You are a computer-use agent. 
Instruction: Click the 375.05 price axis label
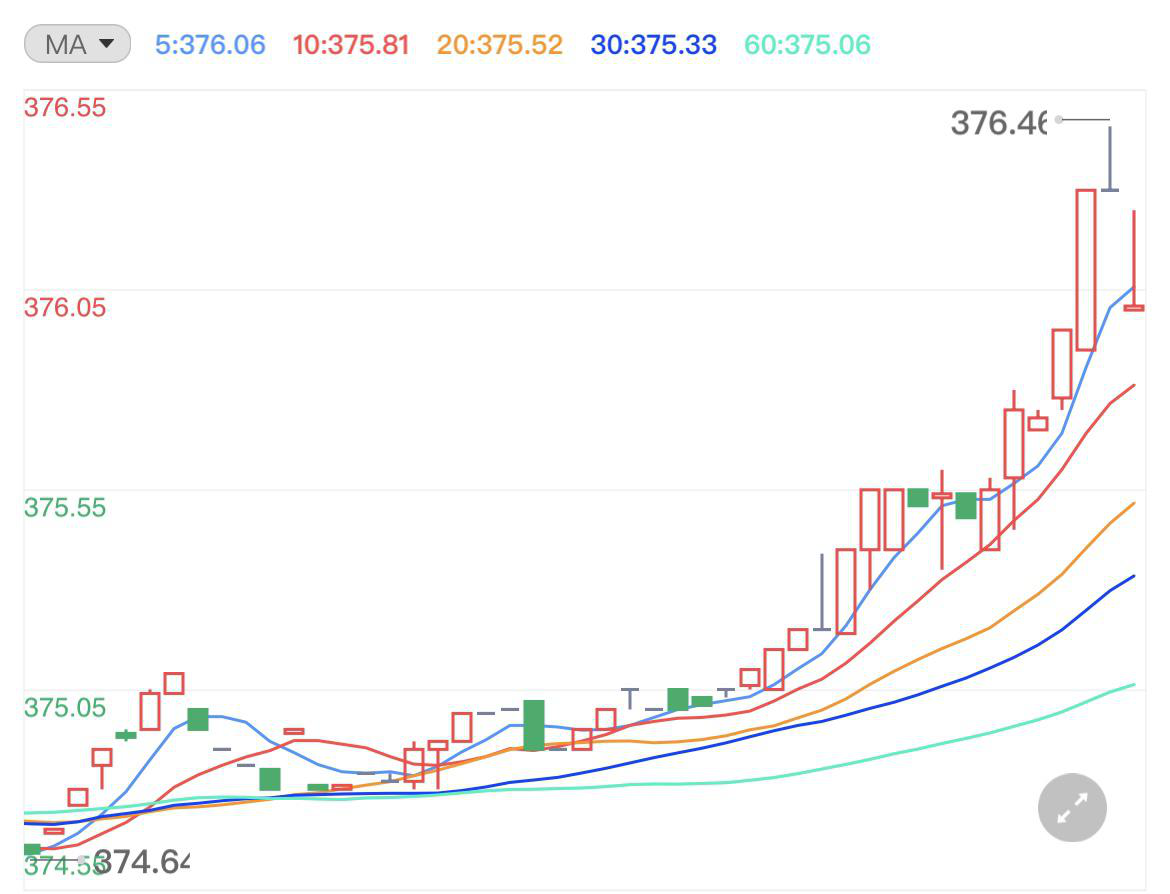click(65, 707)
